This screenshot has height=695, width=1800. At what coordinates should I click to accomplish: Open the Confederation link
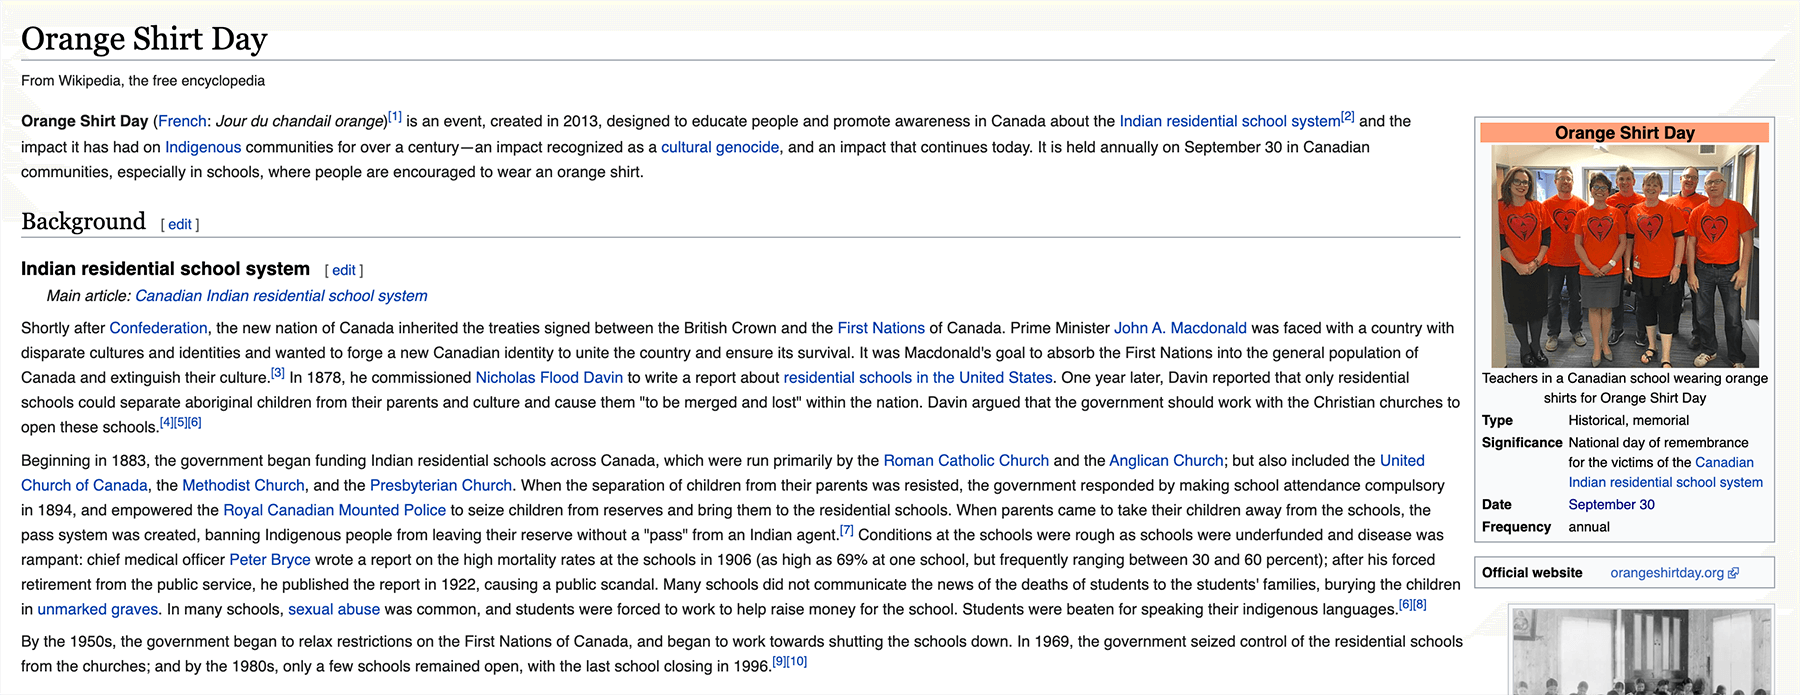pos(158,328)
